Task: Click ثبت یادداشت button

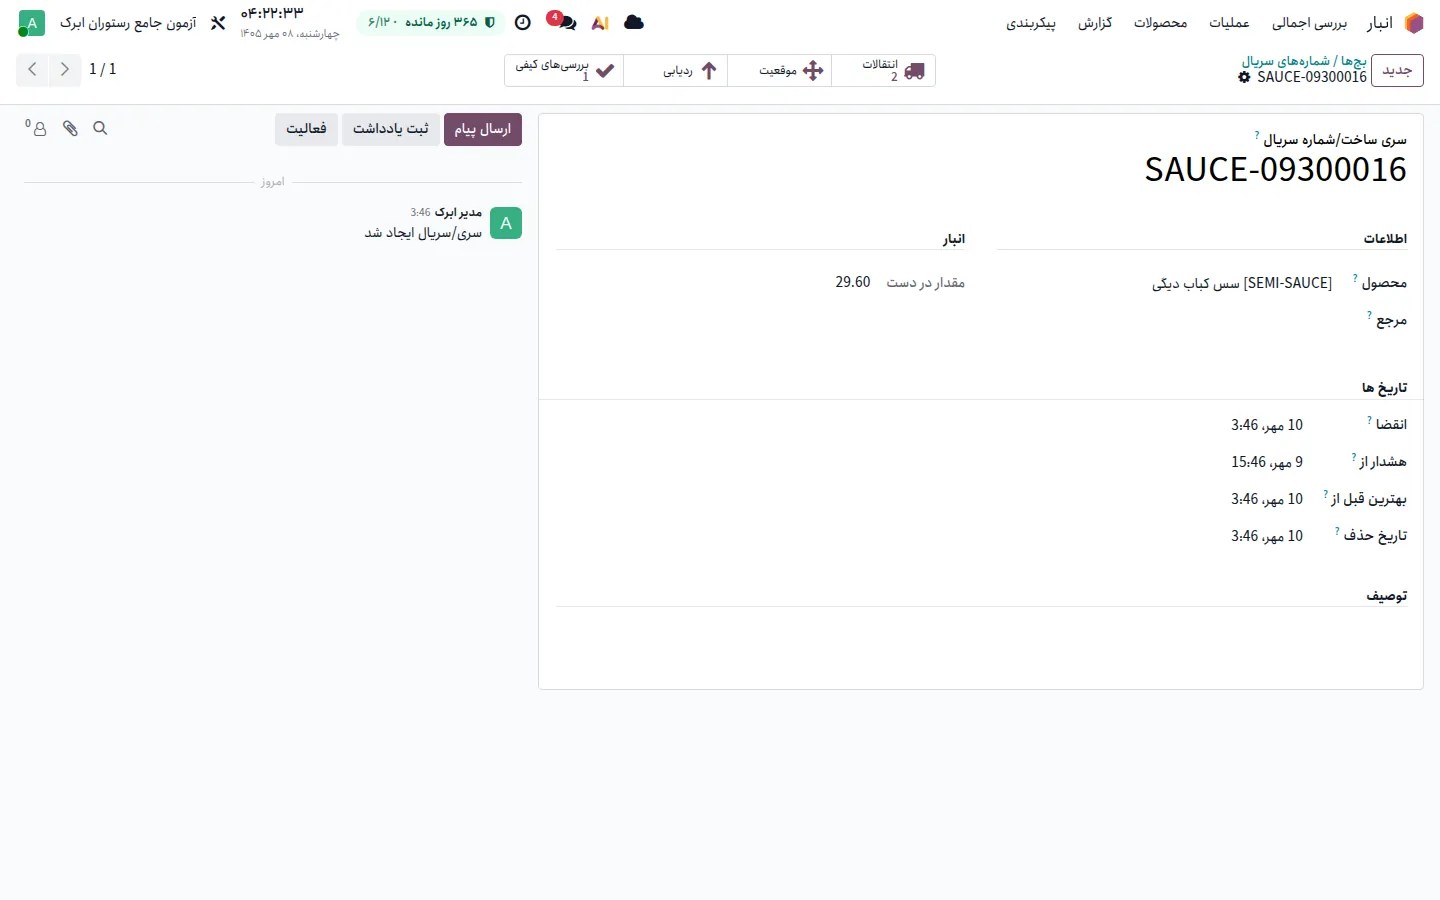Action: 391,129
